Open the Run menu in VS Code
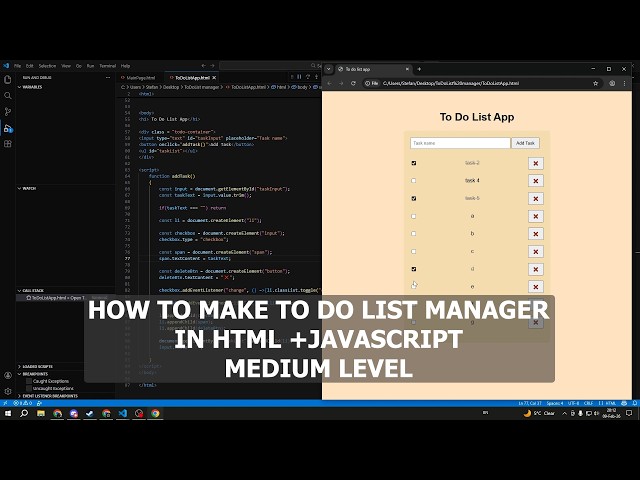This screenshot has width=640, height=480. point(91,66)
